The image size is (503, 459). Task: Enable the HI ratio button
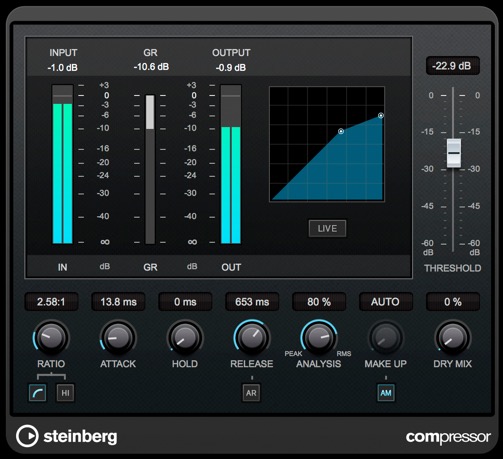pos(65,393)
